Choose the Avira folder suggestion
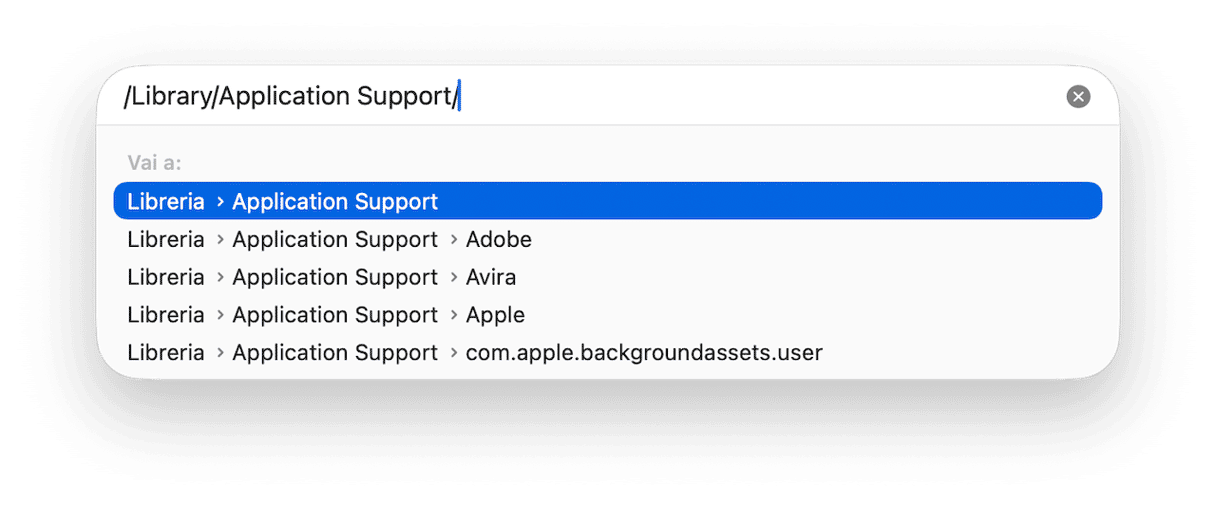 pos(608,277)
